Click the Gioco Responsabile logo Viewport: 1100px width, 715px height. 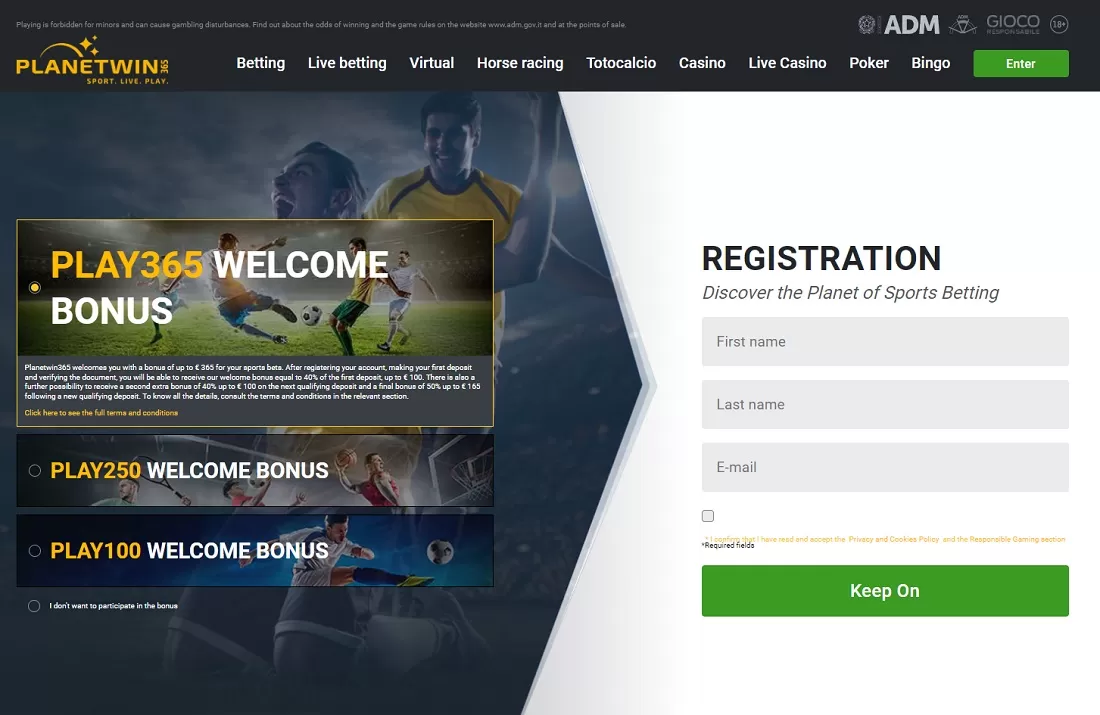[1012, 24]
